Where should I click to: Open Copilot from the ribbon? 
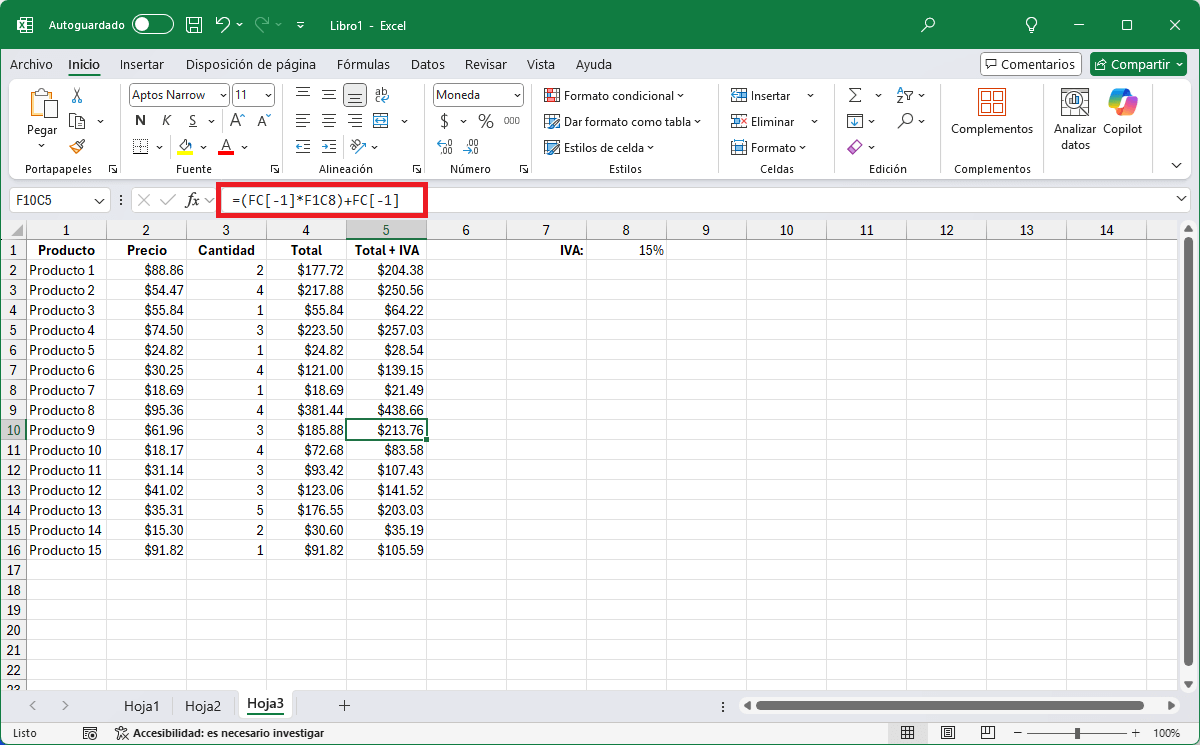(x=1122, y=112)
